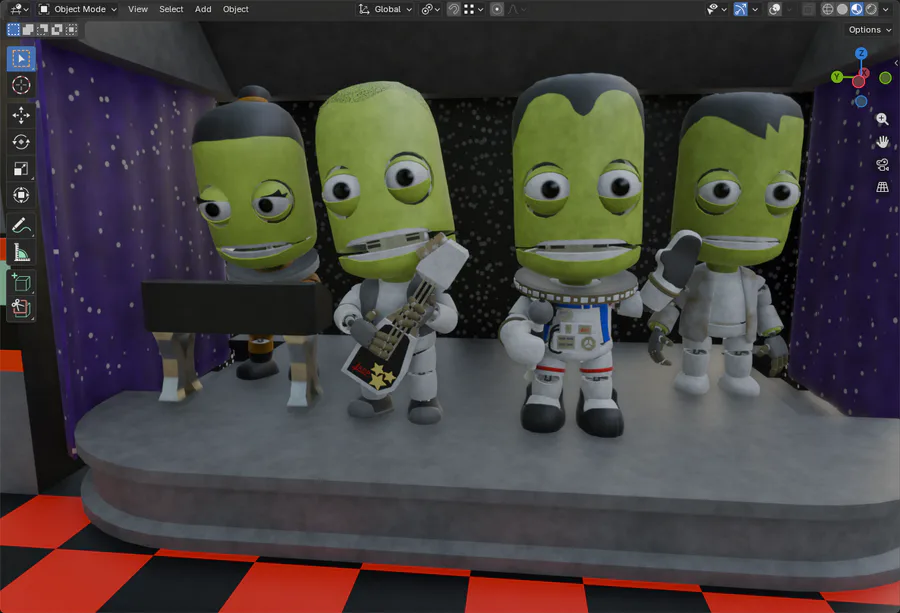
Task: Open proportional editing falloff dropdown
Action: [517, 9]
